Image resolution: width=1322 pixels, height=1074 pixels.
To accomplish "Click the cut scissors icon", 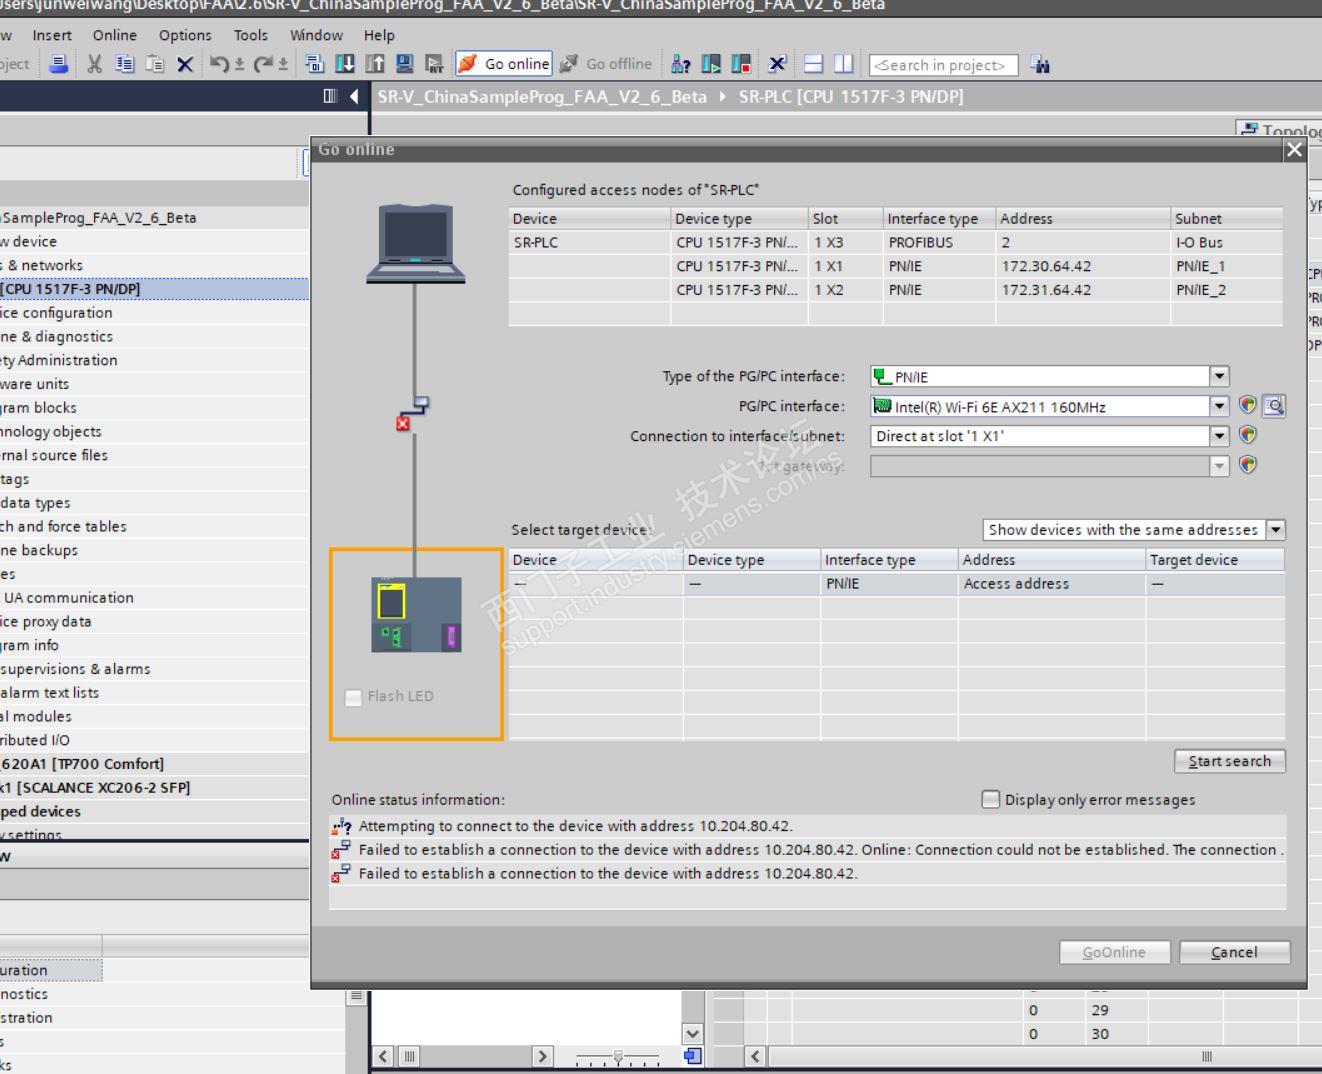I will [x=95, y=64].
